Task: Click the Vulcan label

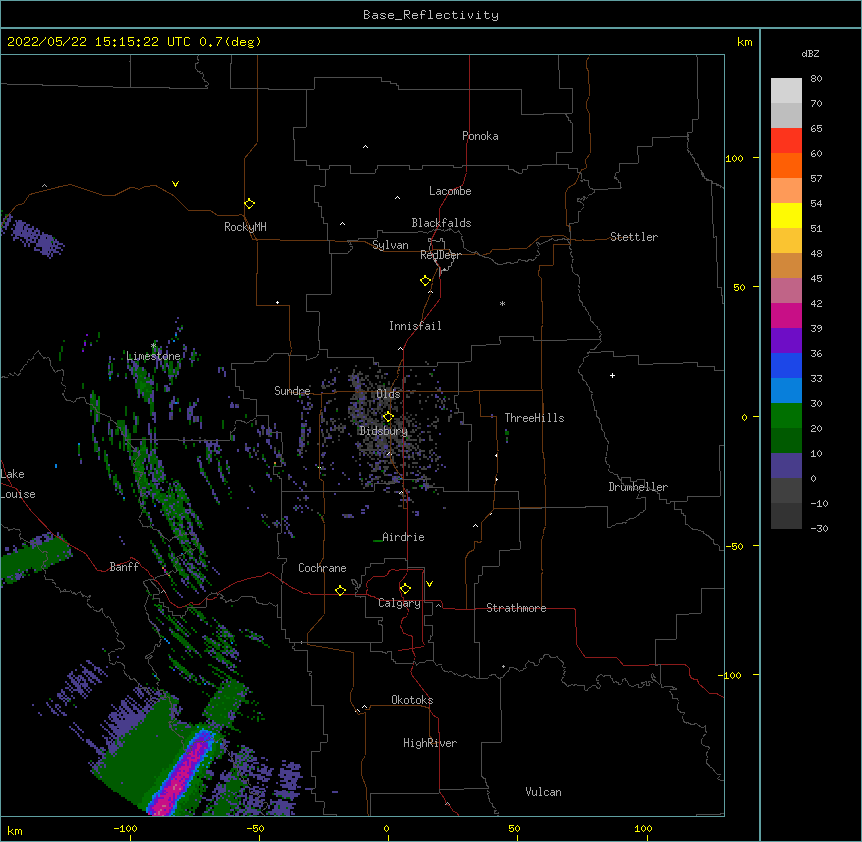Action: coord(543,792)
